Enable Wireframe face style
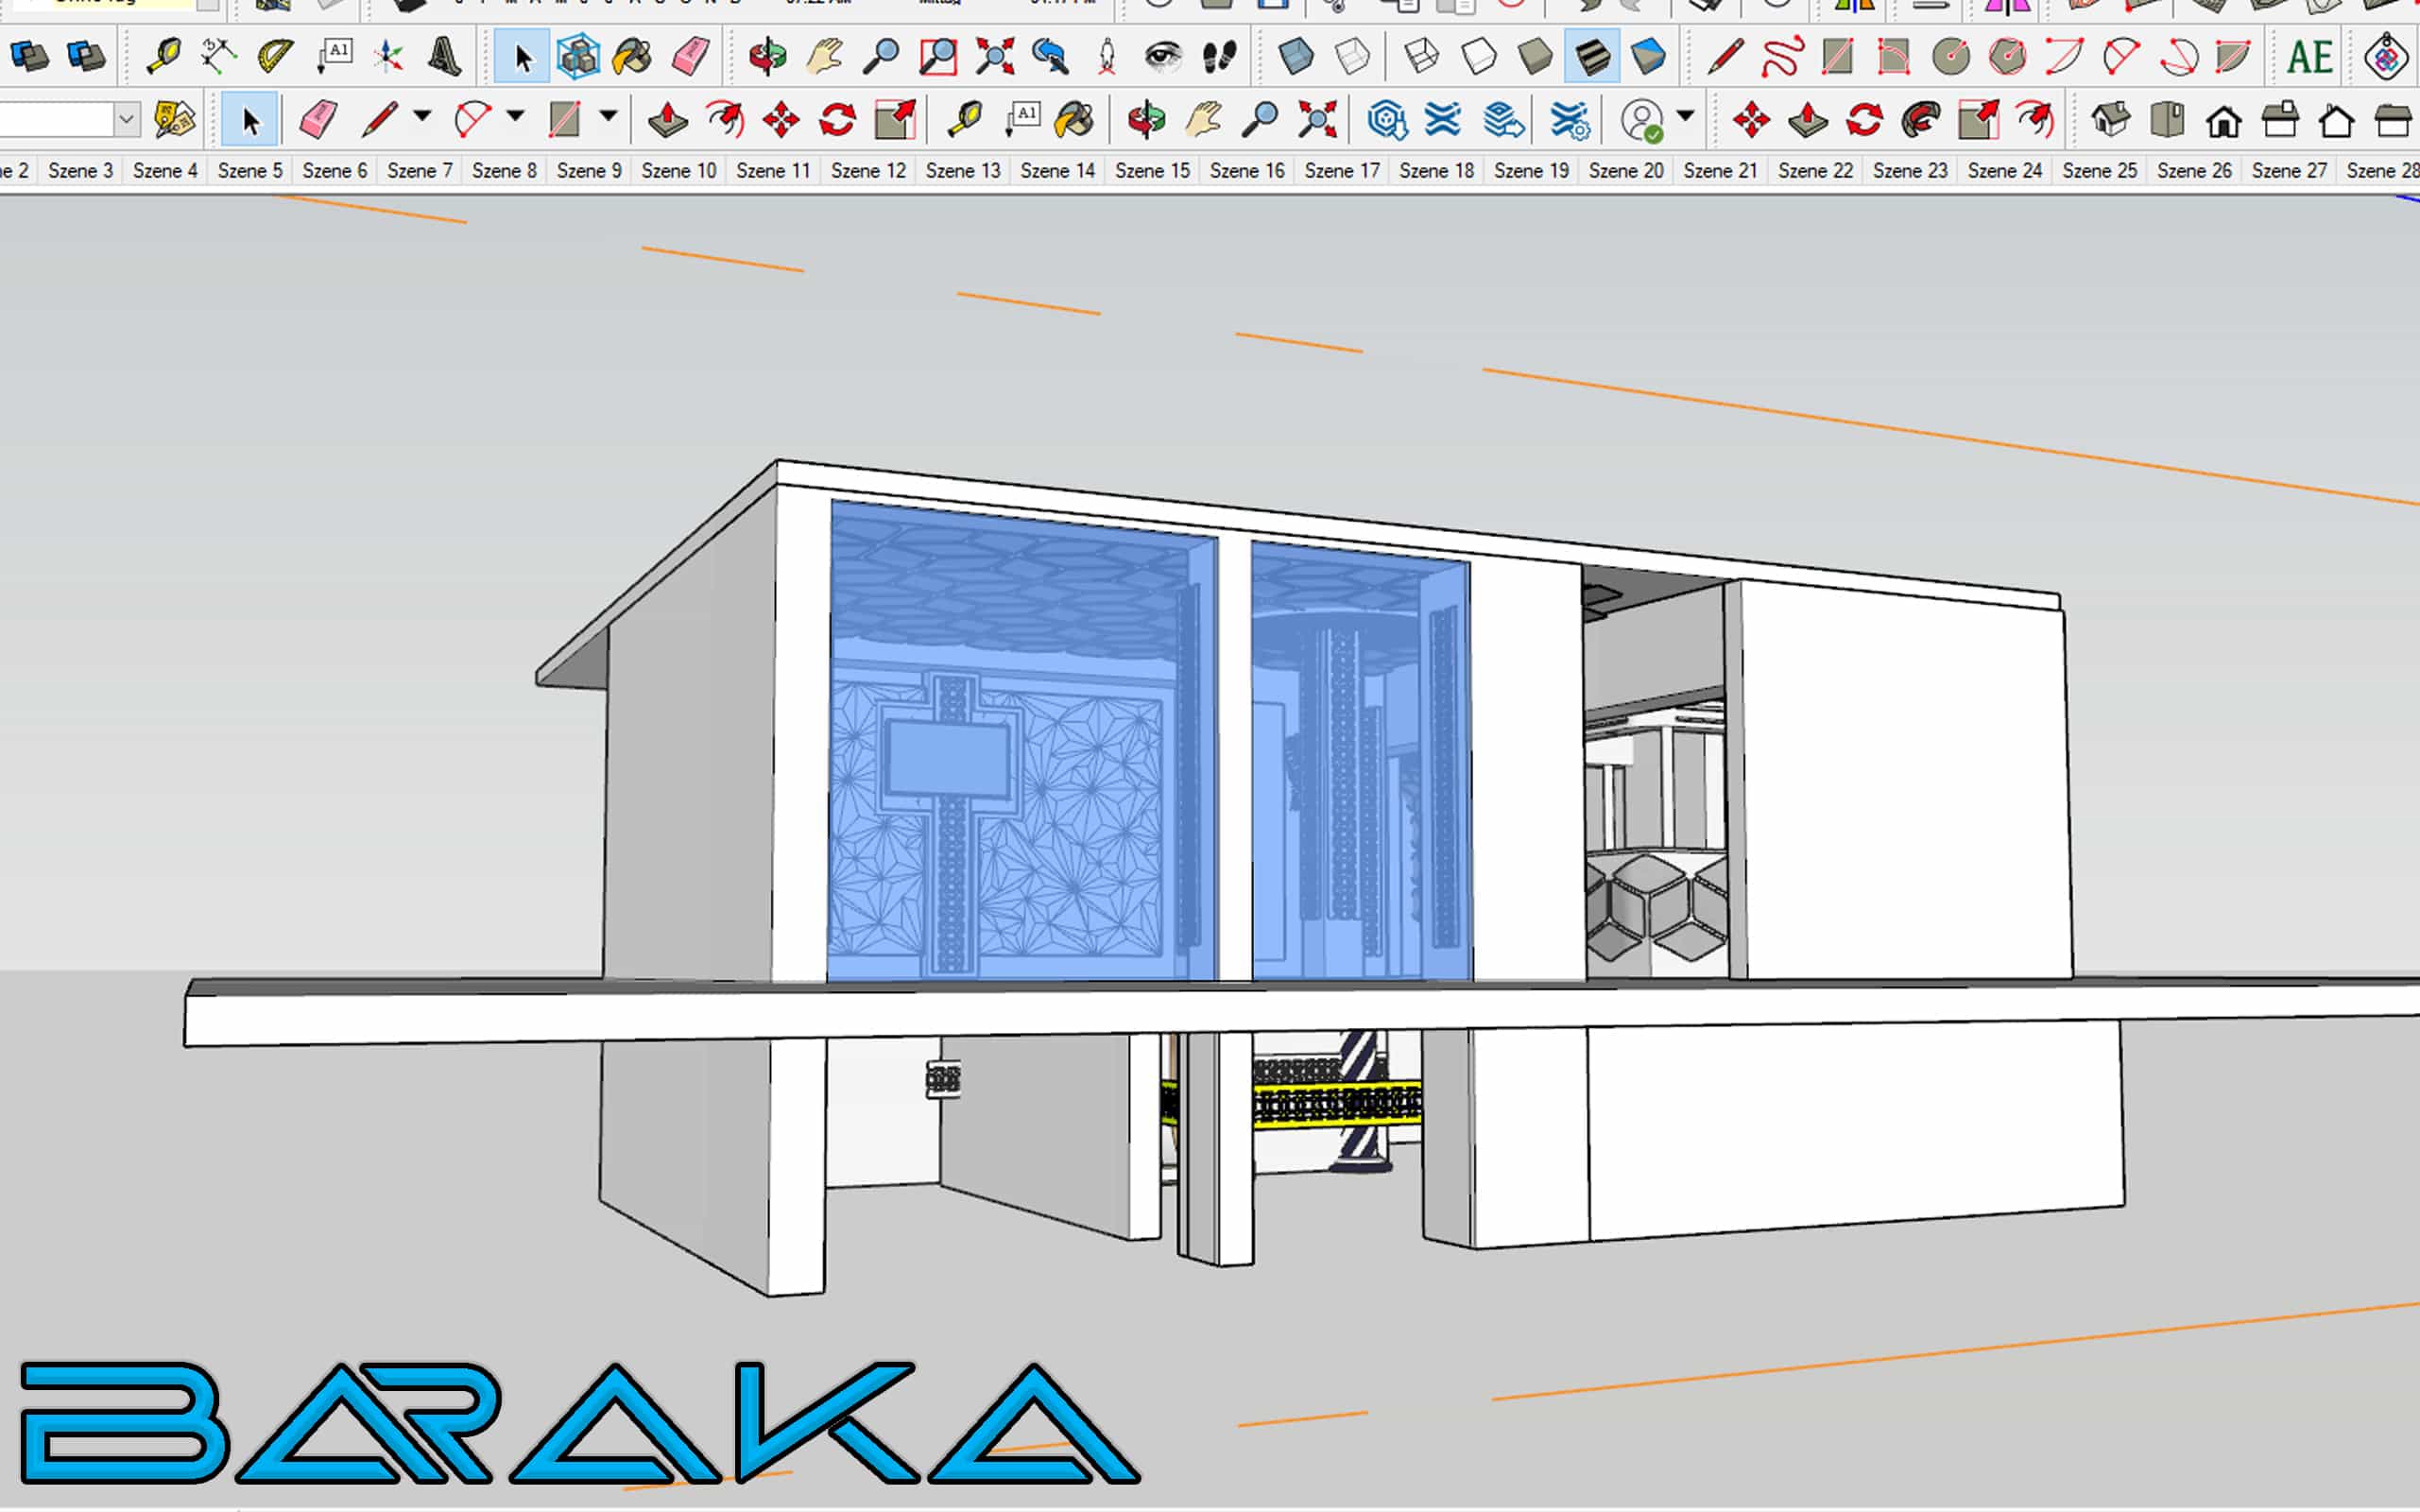 [x=1421, y=56]
